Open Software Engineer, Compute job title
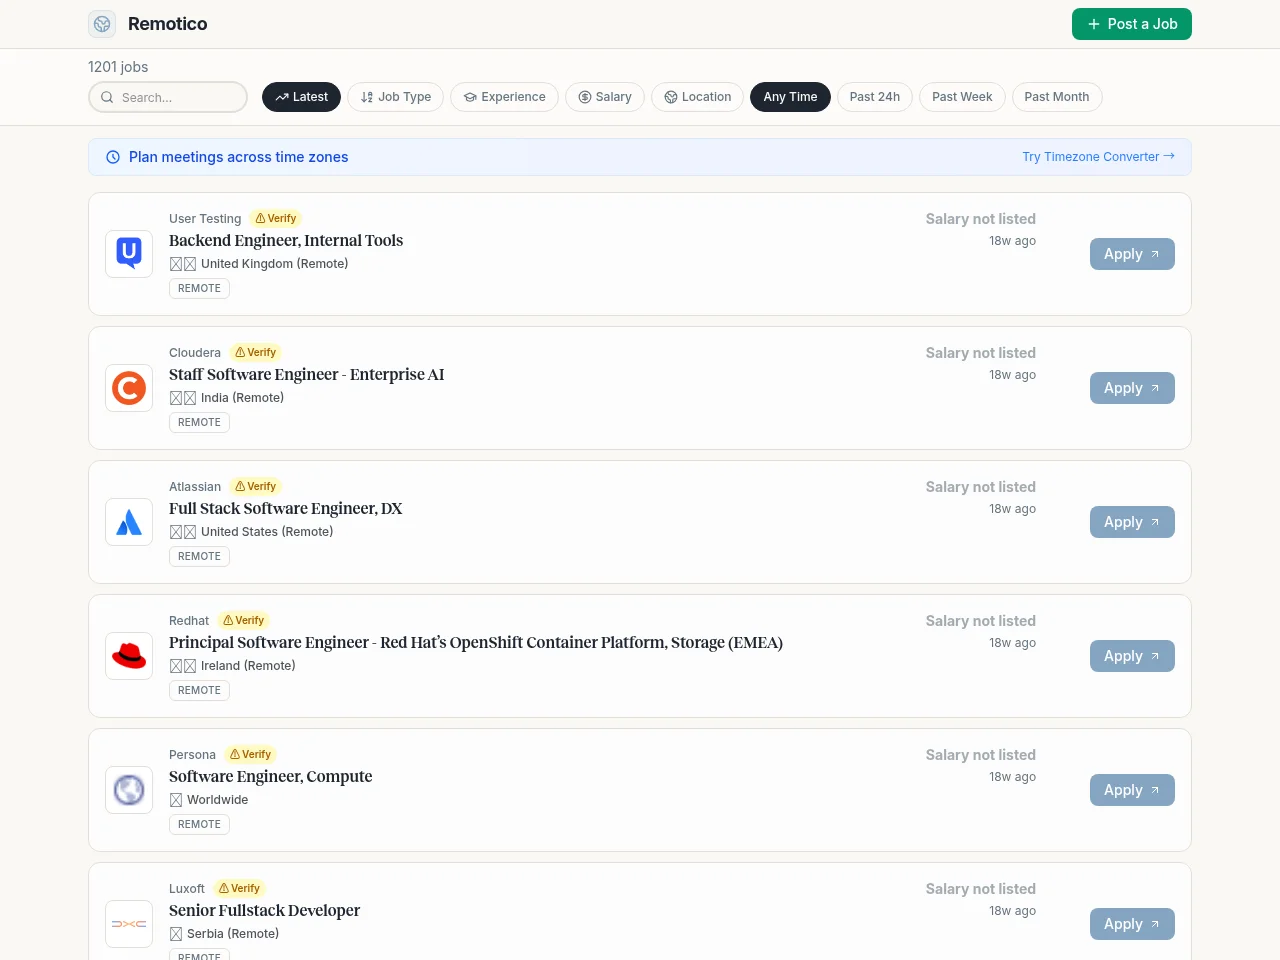This screenshot has width=1280, height=960. (270, 776)
